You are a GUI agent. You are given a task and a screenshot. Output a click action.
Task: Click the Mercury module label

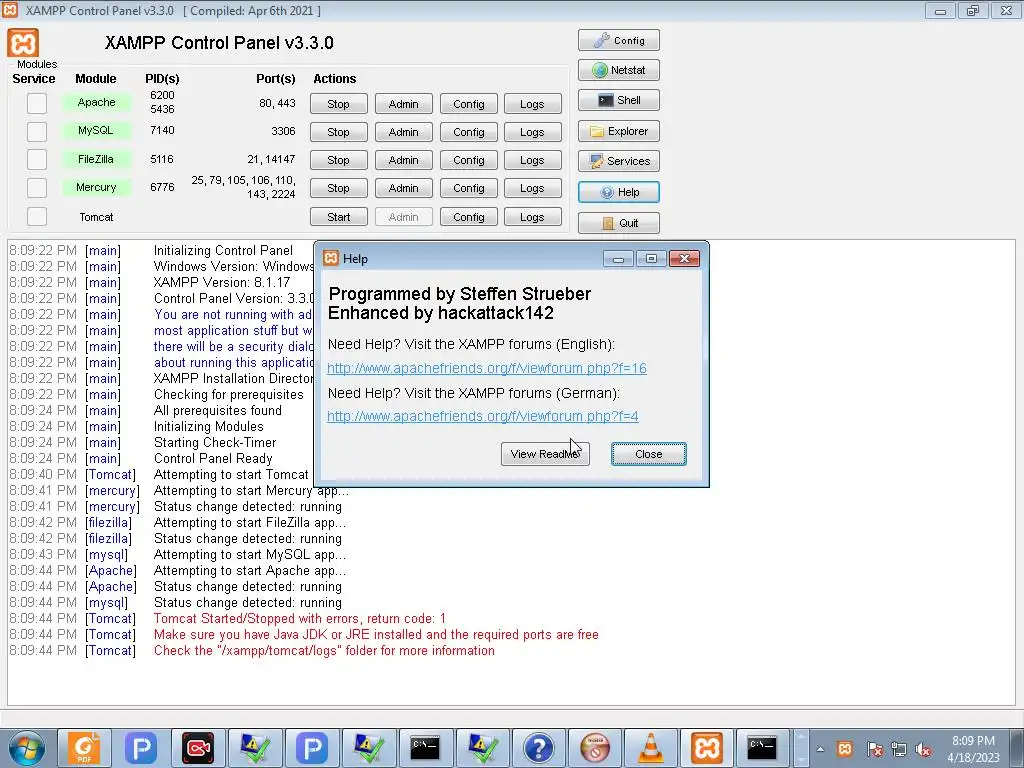coord(96,187)
